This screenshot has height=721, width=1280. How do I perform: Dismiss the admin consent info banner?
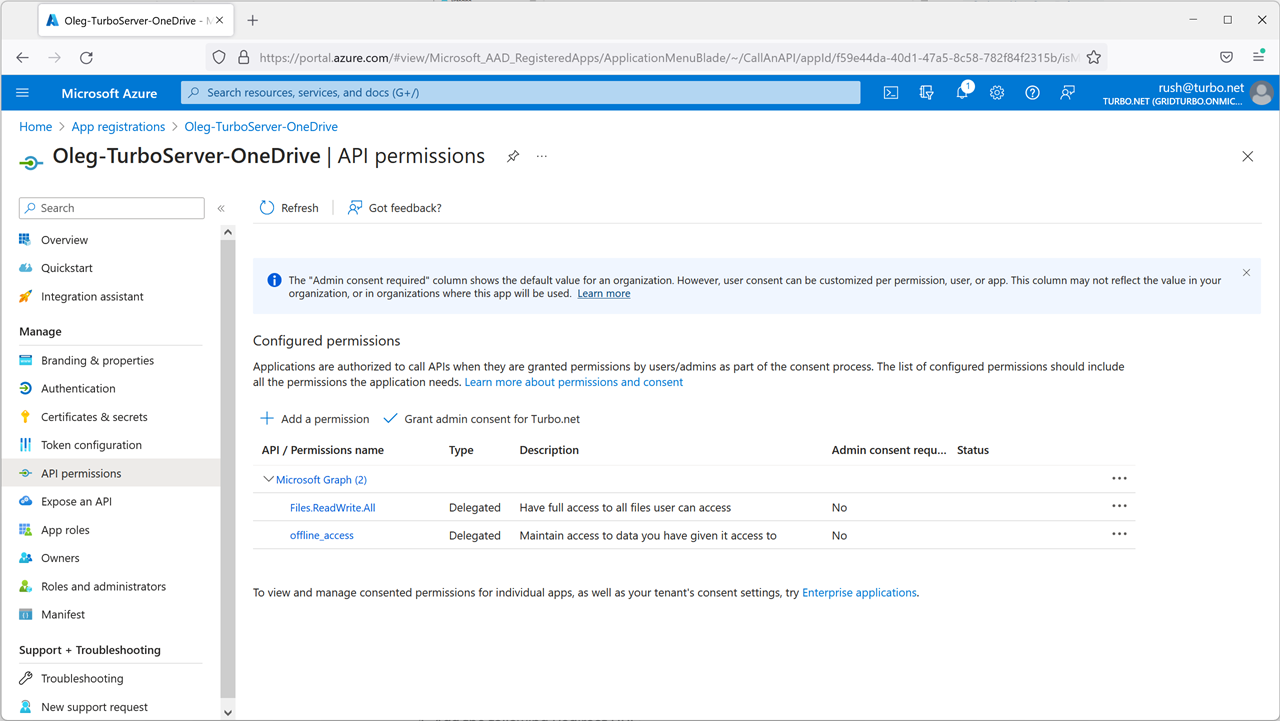coord(1246,272)
